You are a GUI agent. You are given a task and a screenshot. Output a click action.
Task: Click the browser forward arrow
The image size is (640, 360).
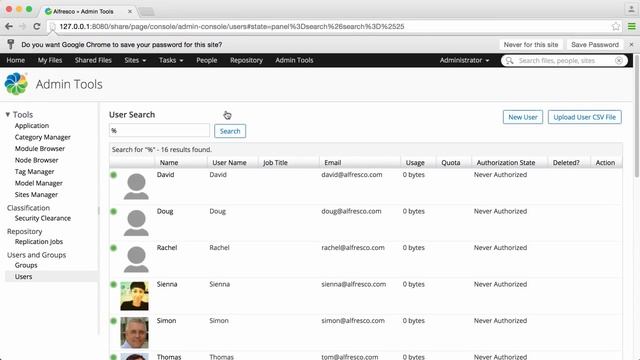click(x=22, y=27)
